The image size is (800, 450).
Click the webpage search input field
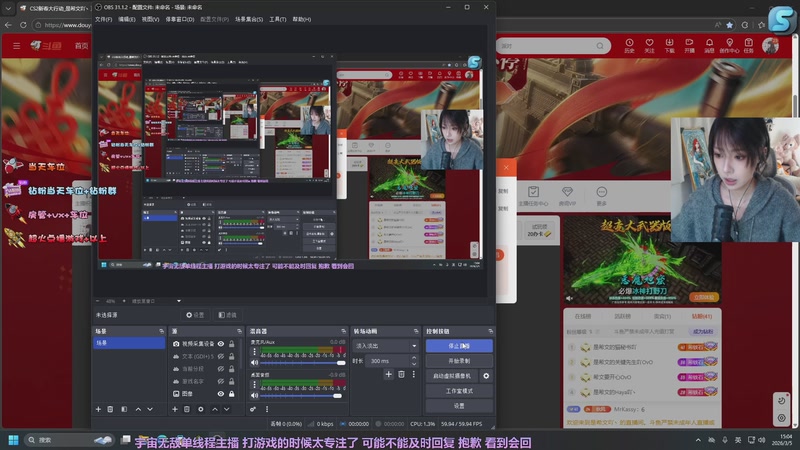tap(547, 46)
